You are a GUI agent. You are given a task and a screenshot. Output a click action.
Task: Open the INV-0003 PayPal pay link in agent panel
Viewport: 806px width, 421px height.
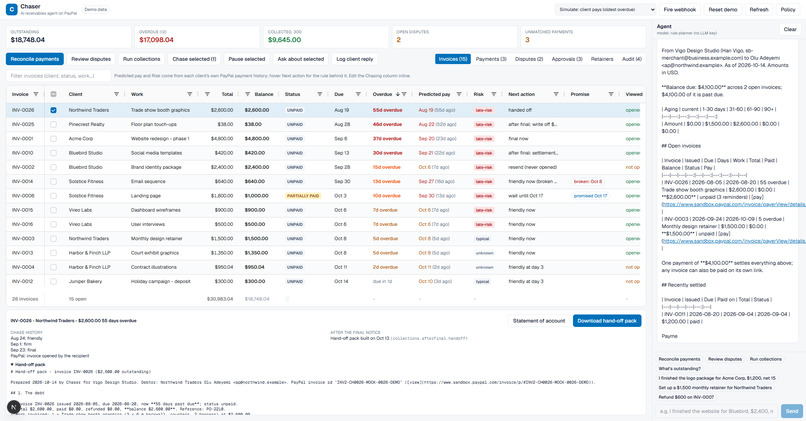(x=734, y=241)
